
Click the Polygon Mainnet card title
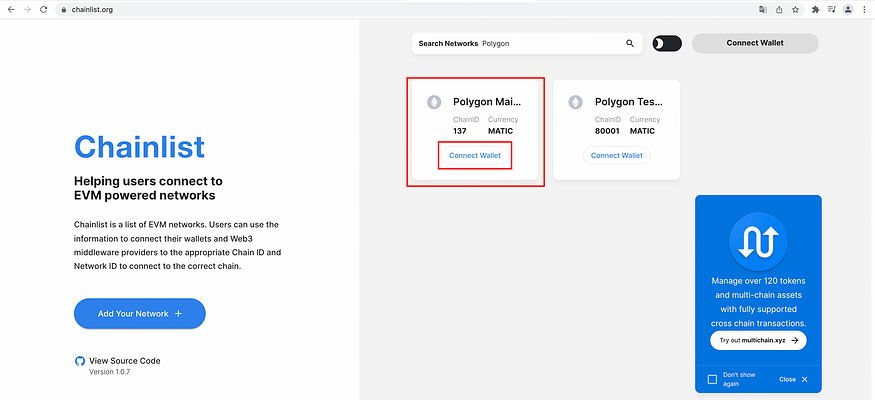pos(487,102)
